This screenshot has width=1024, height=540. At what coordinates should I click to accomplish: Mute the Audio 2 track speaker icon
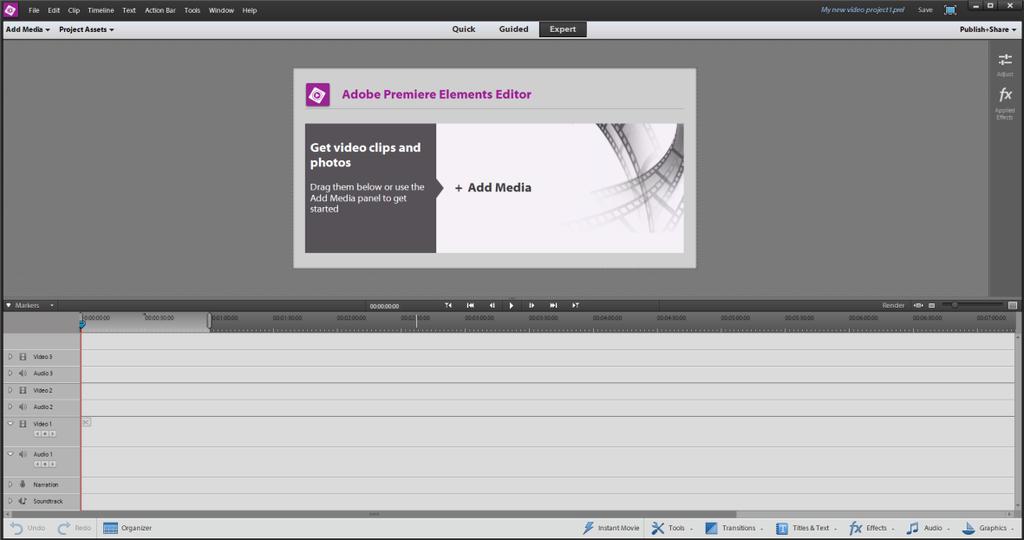[x=23, y=406]
